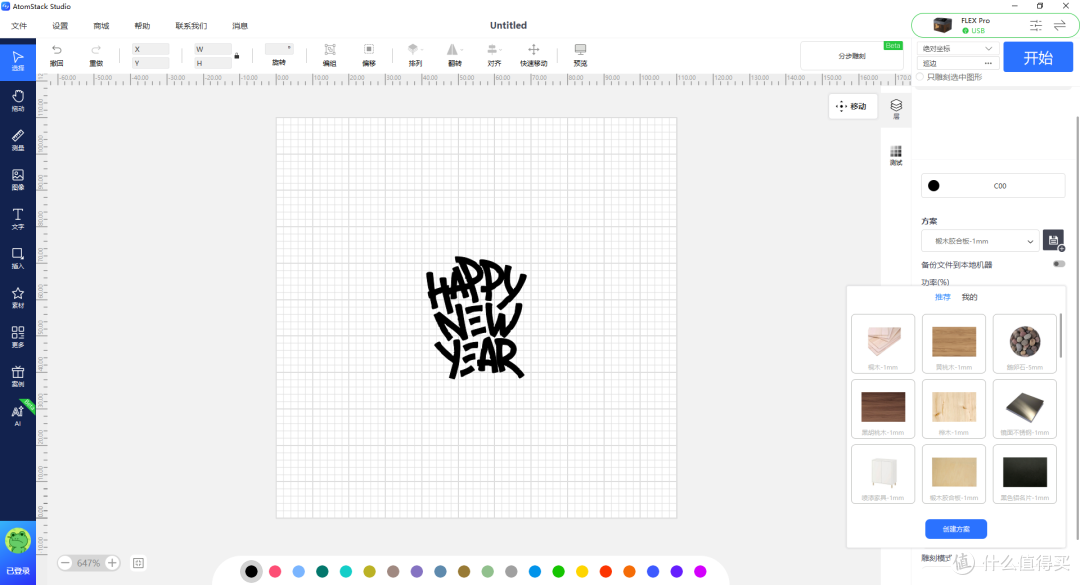Click the undo (撤回) arrow icon
This screenshot has width=1080, height=585.
56,50
